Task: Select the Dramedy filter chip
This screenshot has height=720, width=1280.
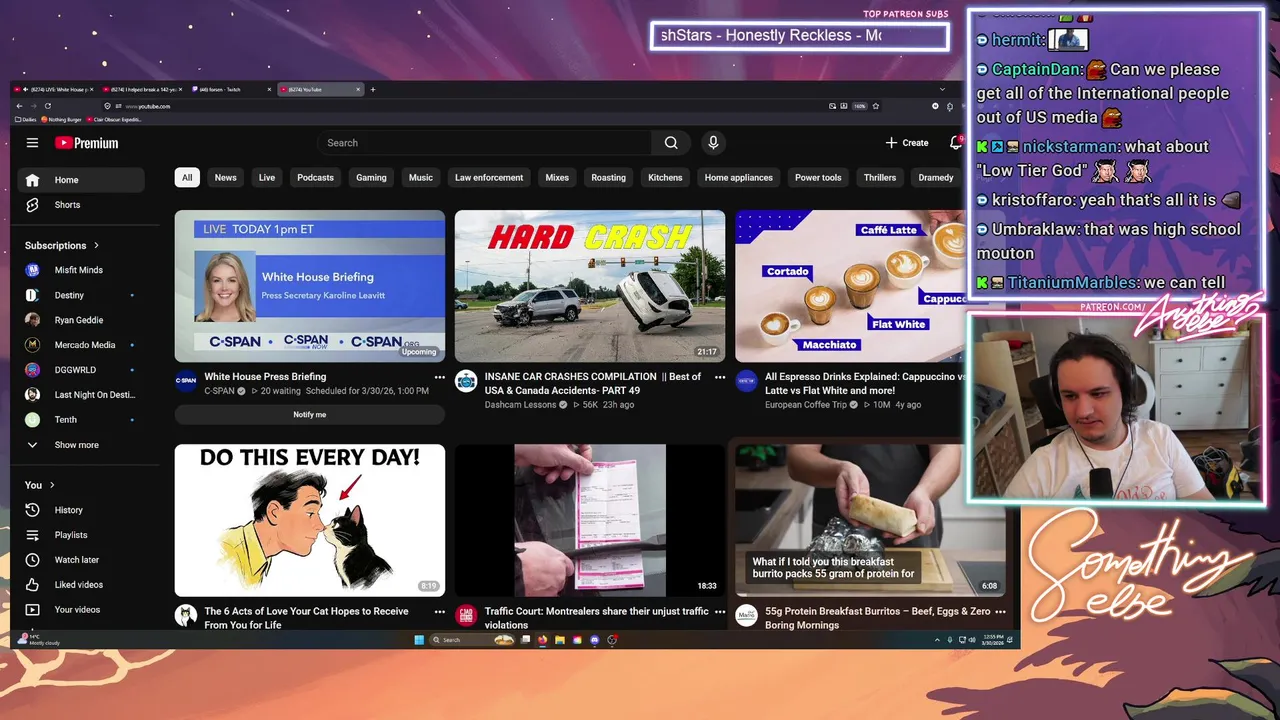Action: [x=936, y=178]
